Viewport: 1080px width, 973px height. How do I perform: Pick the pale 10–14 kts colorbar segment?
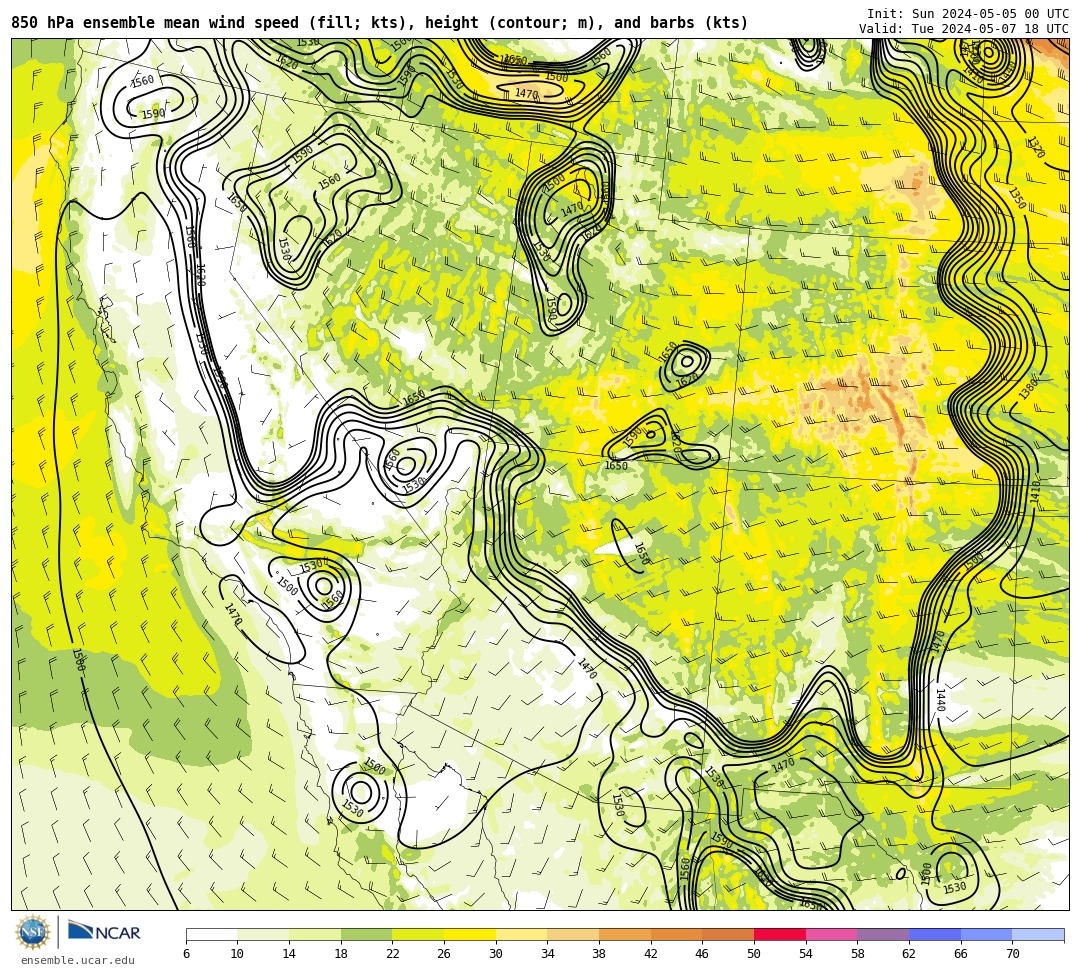pyautogui.click(x=263, y=934)
